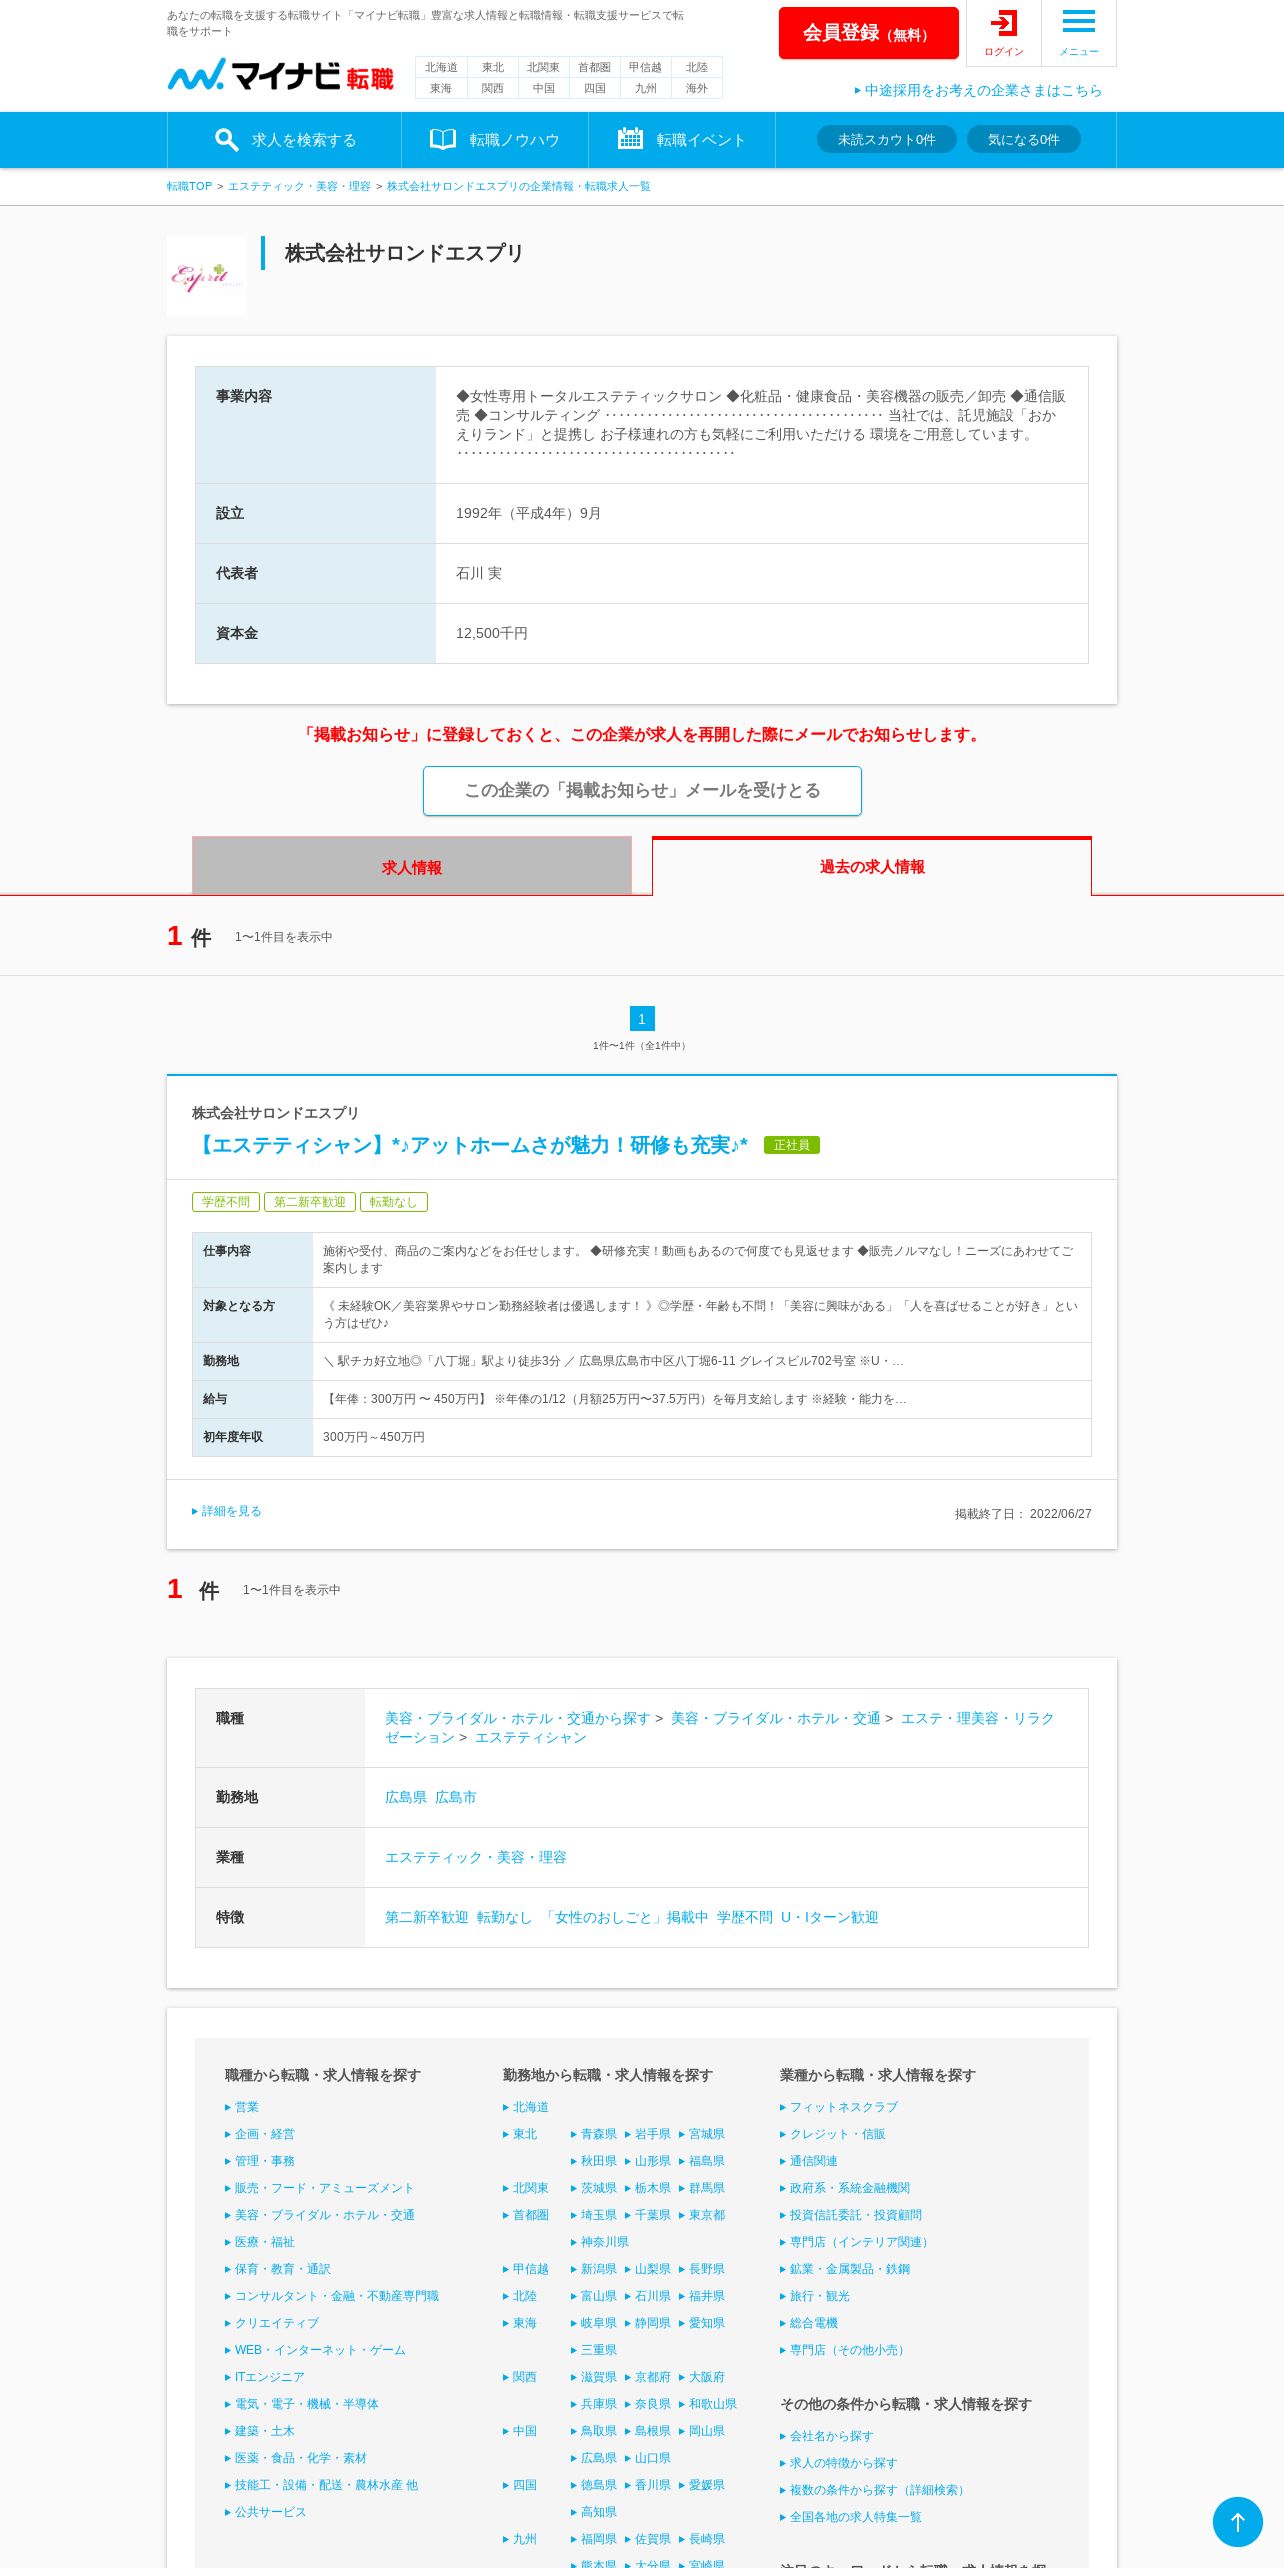This screenshot has height=2568, width=1284.
Task: Open 愛知県 prefecture link
Action: tap(702, 2323)
